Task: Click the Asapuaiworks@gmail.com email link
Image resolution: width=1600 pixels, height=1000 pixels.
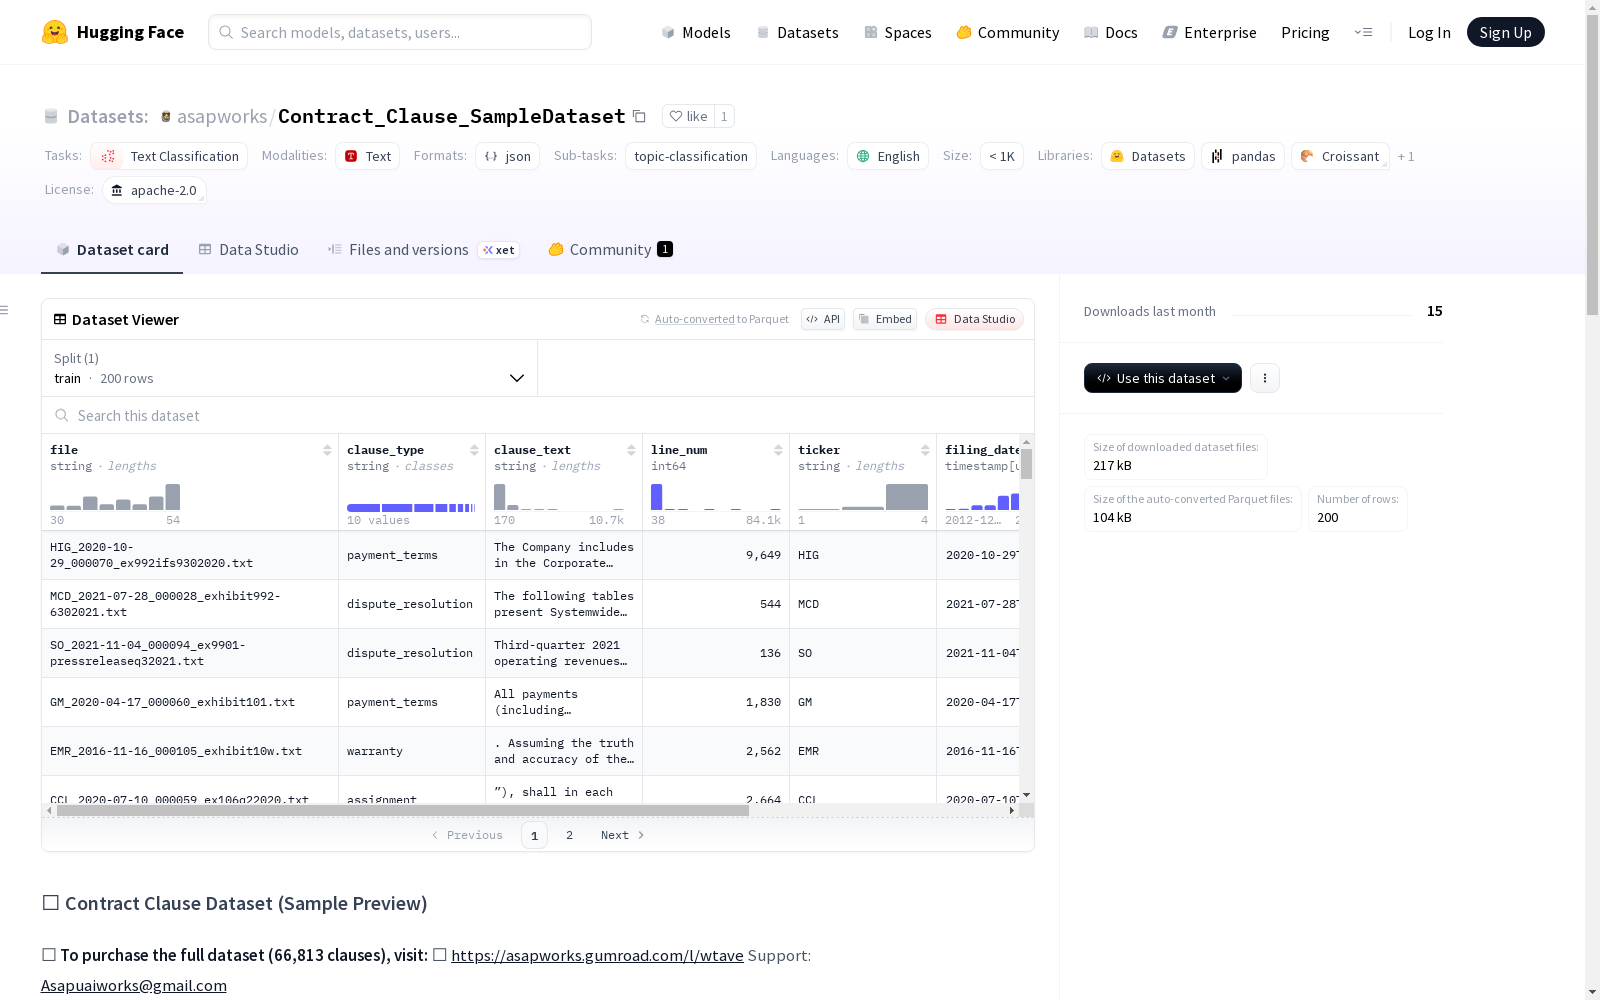Action: pos(134,985)
